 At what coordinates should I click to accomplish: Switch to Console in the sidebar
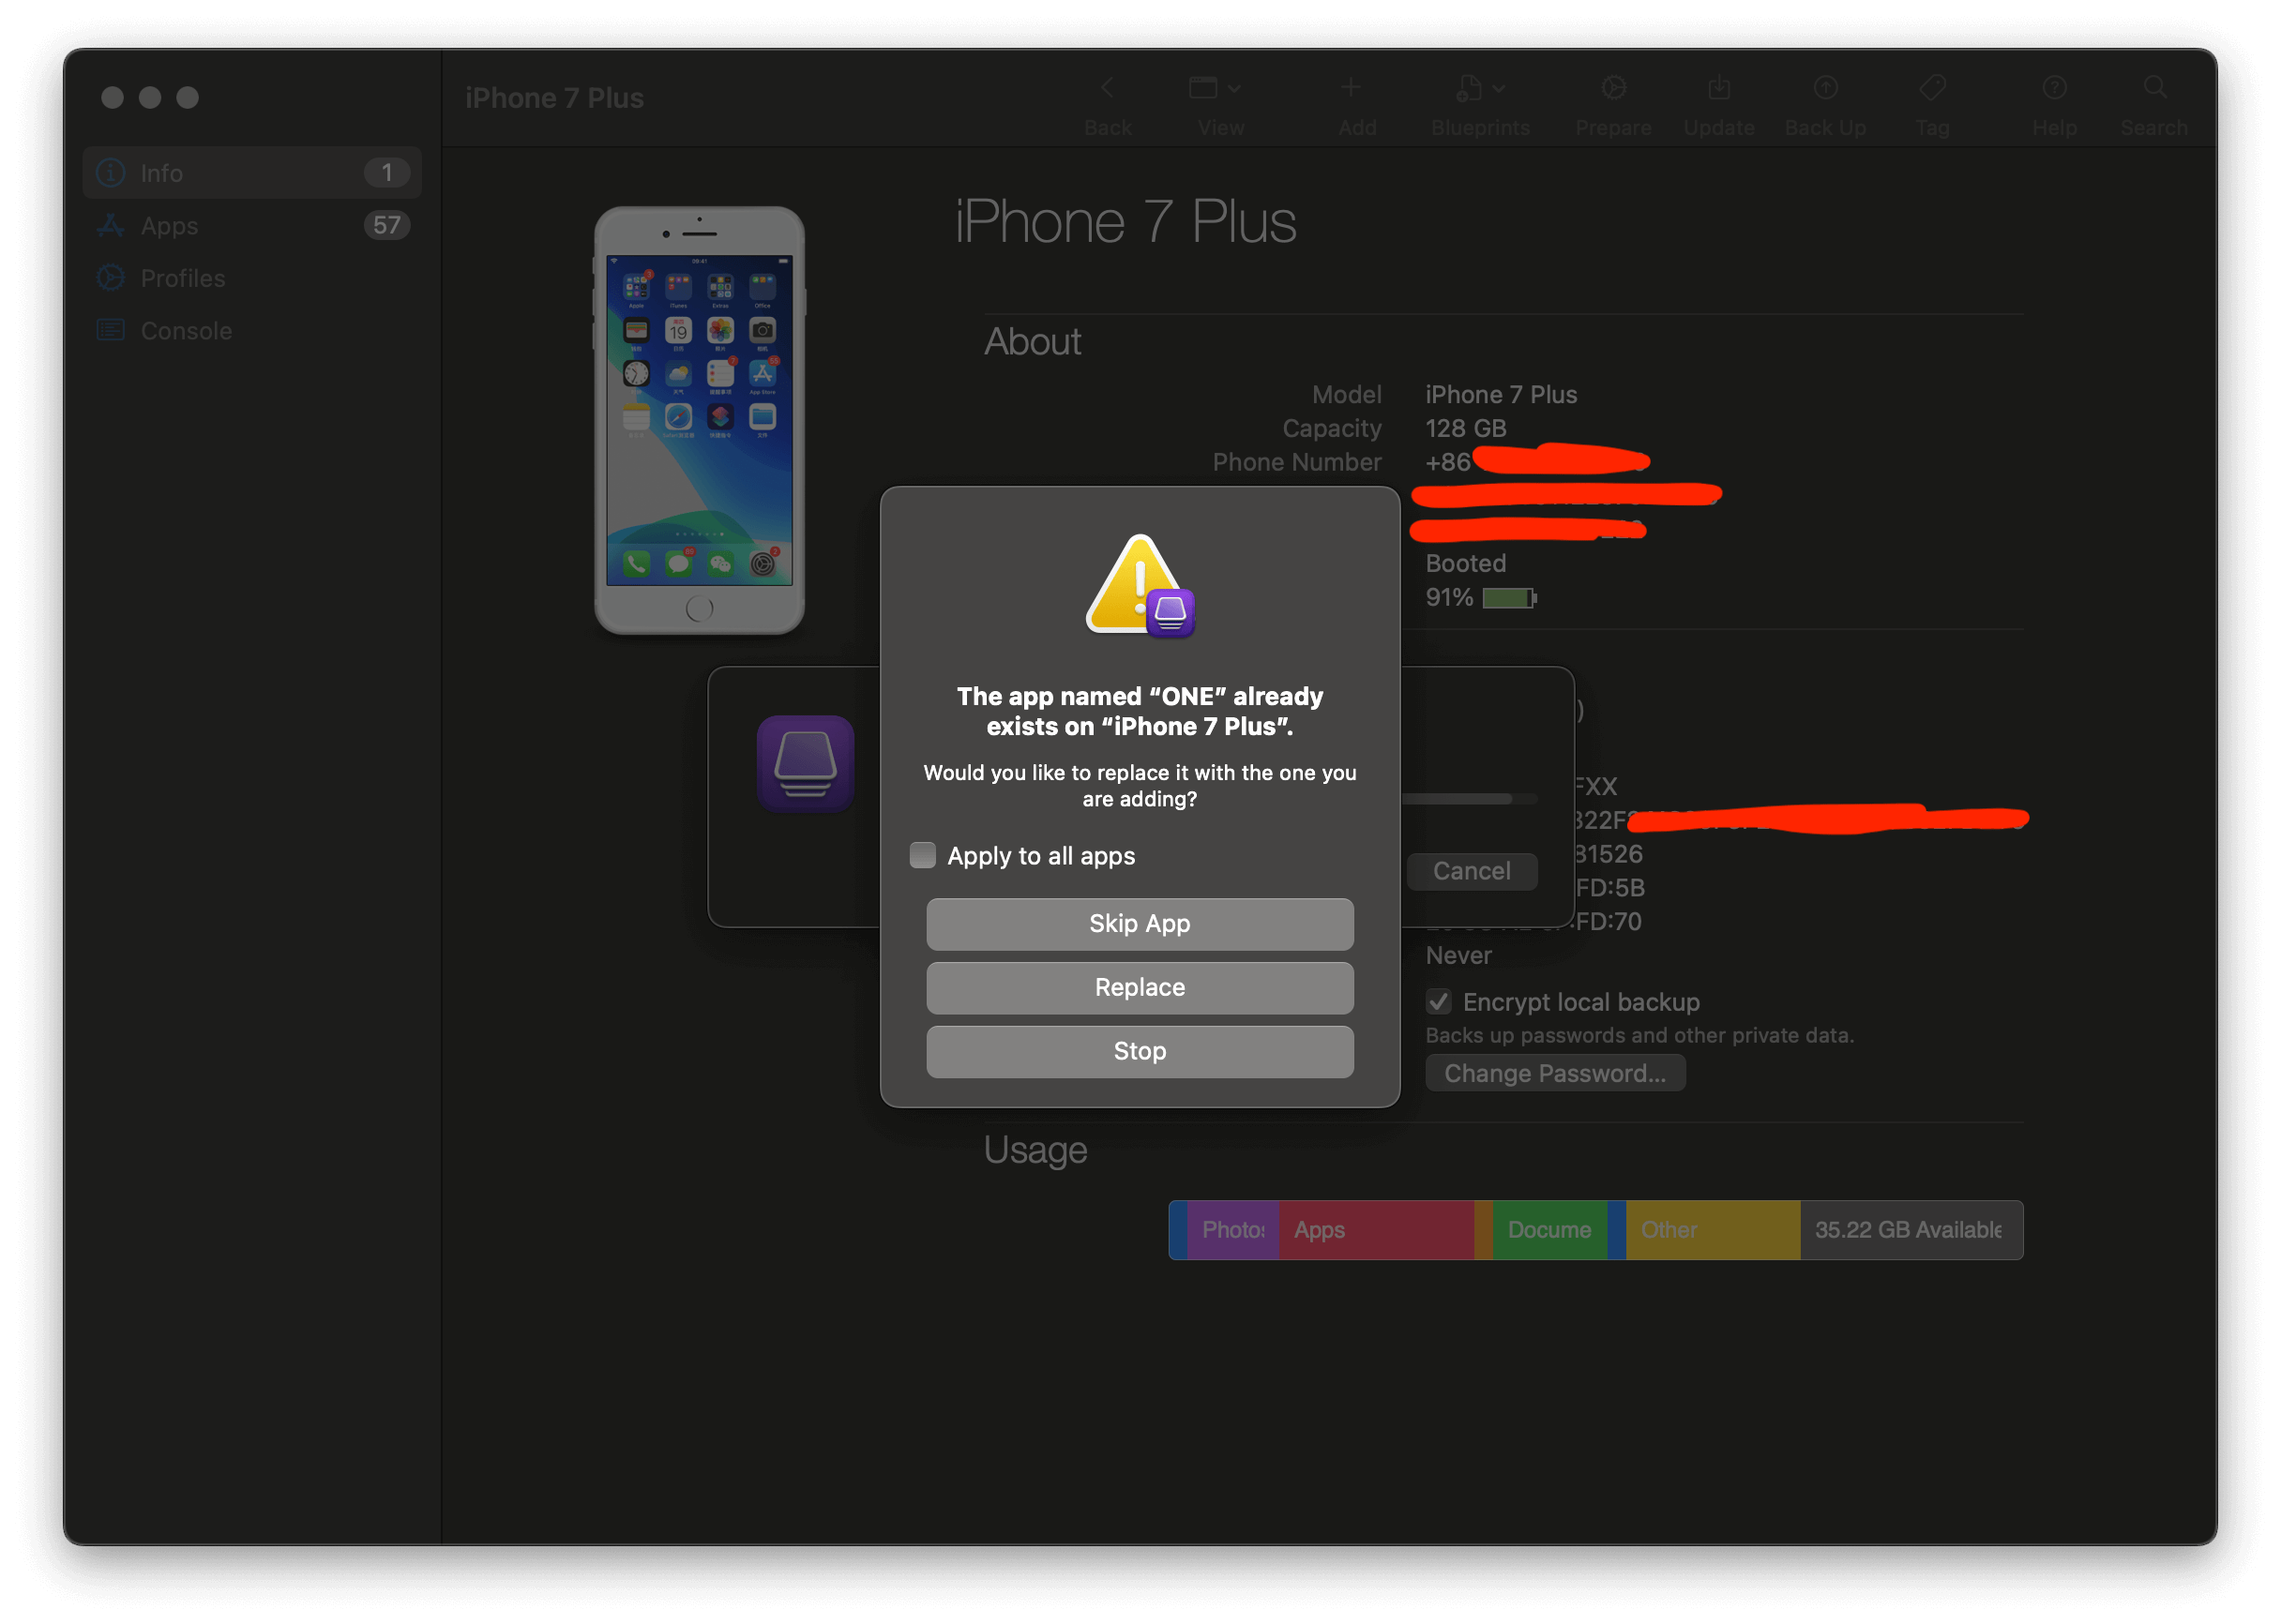186,331
